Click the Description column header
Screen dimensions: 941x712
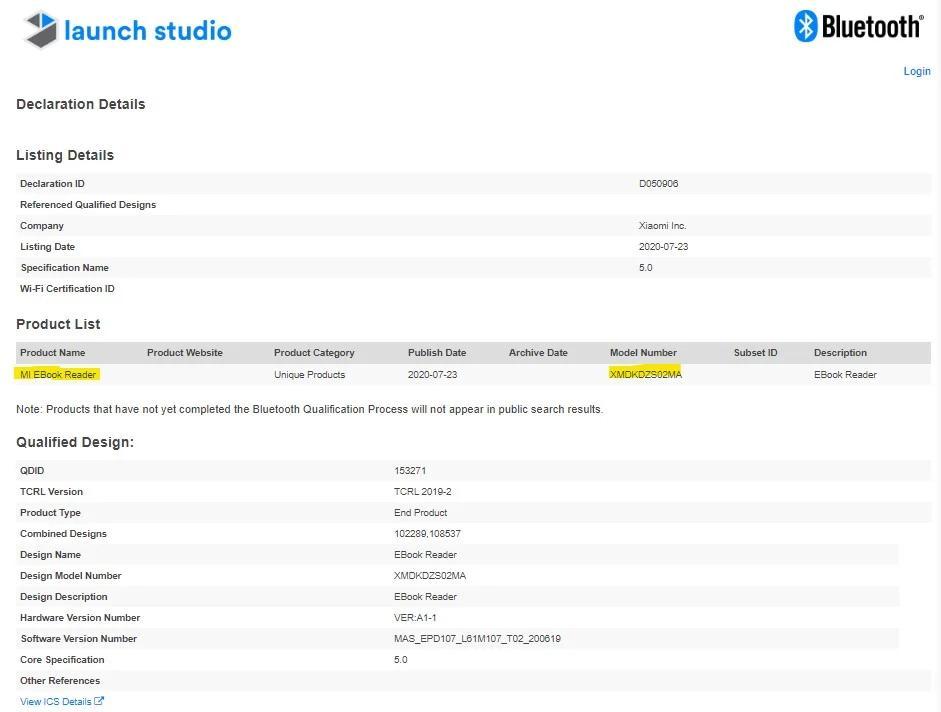click(x=840, y=353)
